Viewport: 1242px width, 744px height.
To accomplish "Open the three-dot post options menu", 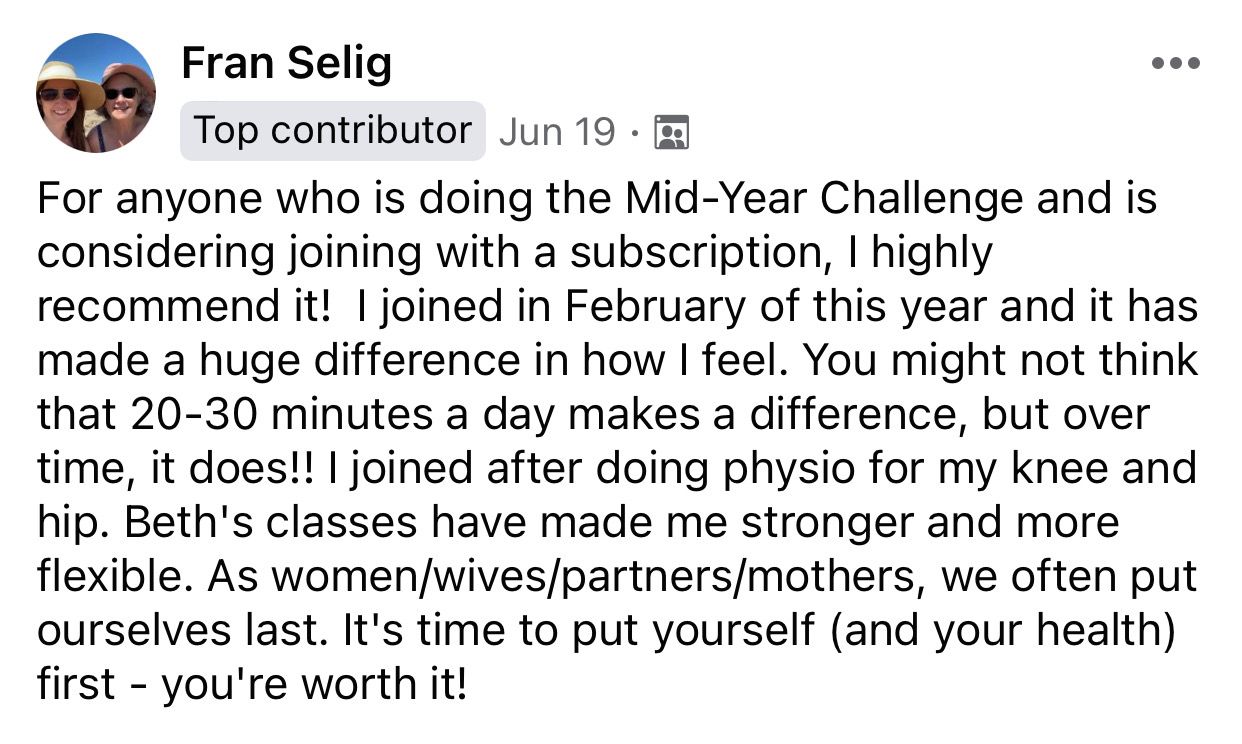I will point(1176,64).
